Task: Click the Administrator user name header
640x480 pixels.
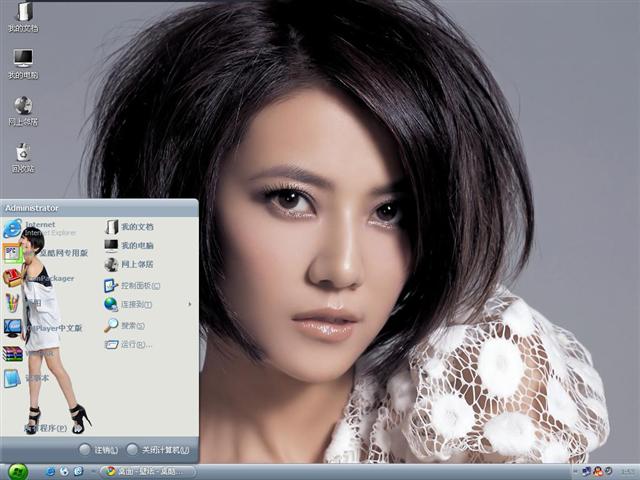Action: click(x=31, y=208)
